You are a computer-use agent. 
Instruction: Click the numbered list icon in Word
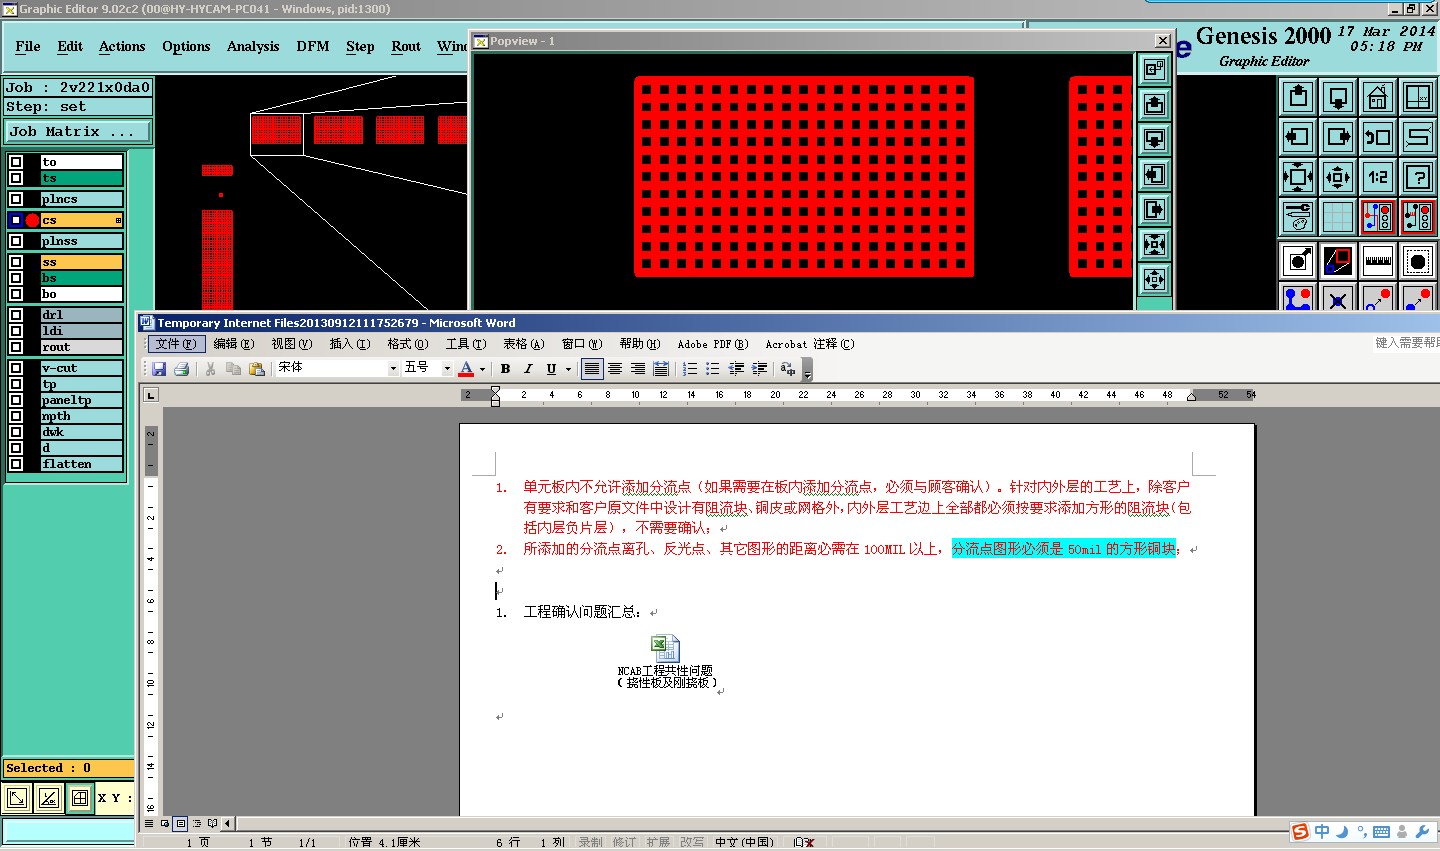690,369
